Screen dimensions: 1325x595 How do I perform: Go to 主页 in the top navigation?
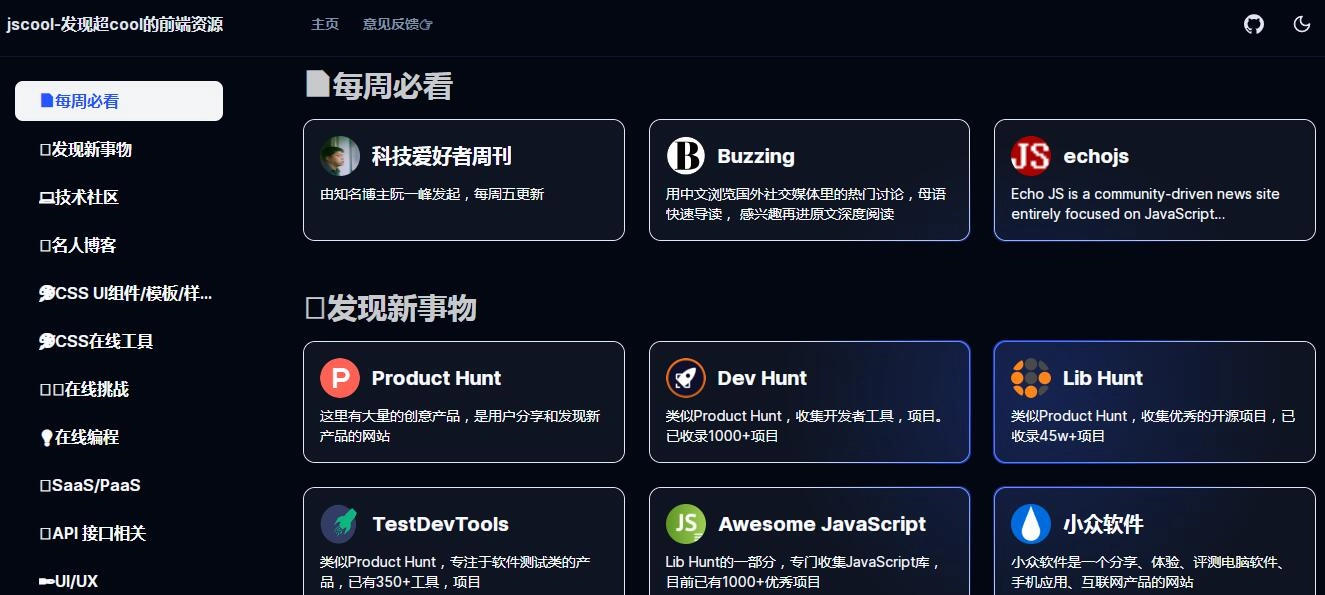click(325, 24)
